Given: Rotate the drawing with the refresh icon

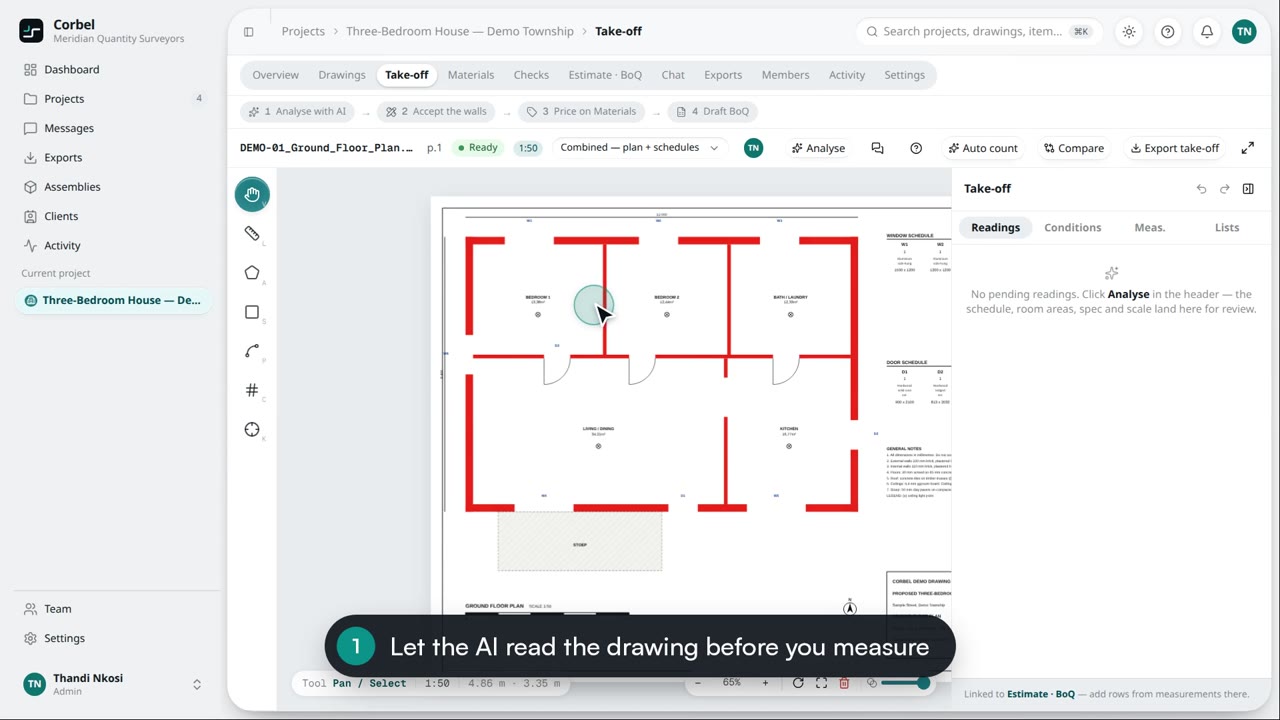Looking at the screenshot, I should [x=798, y=683].
